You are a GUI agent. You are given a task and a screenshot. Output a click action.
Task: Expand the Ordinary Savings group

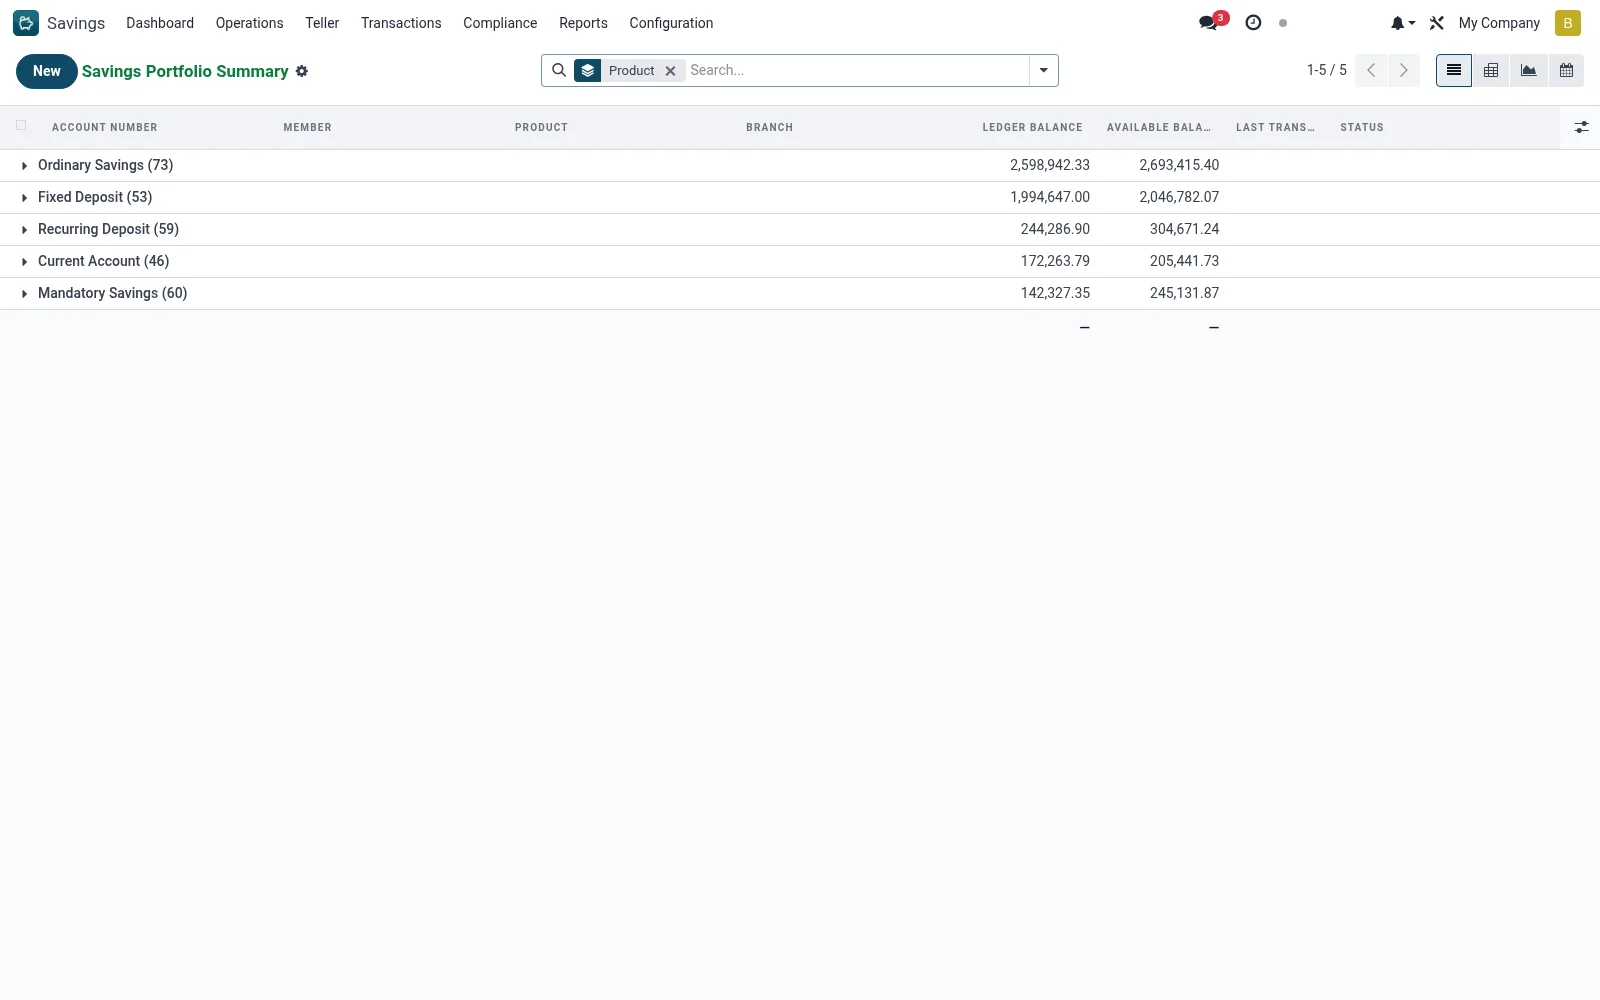pos(105,165)
